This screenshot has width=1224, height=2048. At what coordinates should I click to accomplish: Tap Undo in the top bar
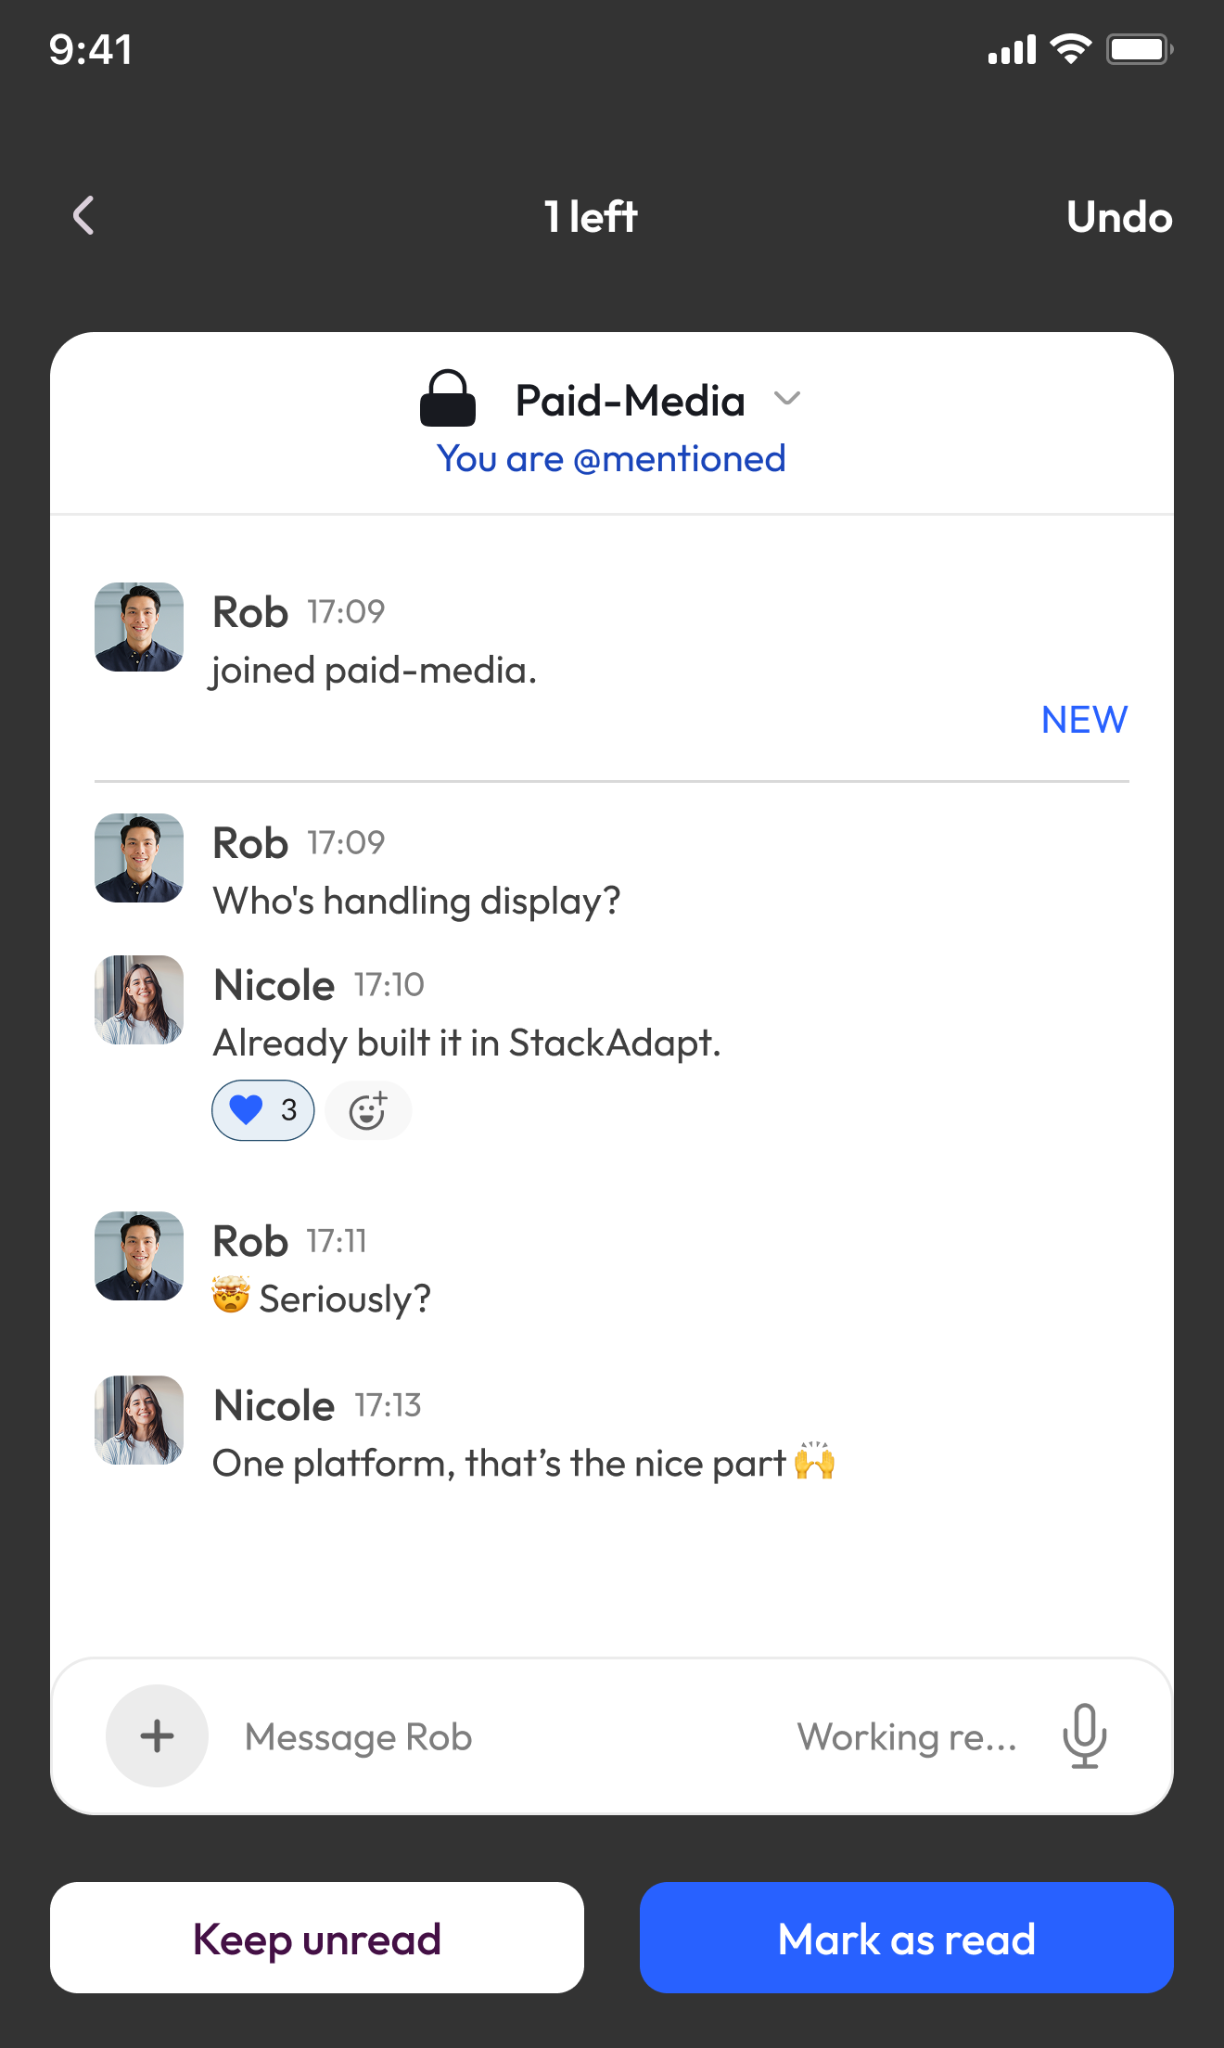(1119, 217)
